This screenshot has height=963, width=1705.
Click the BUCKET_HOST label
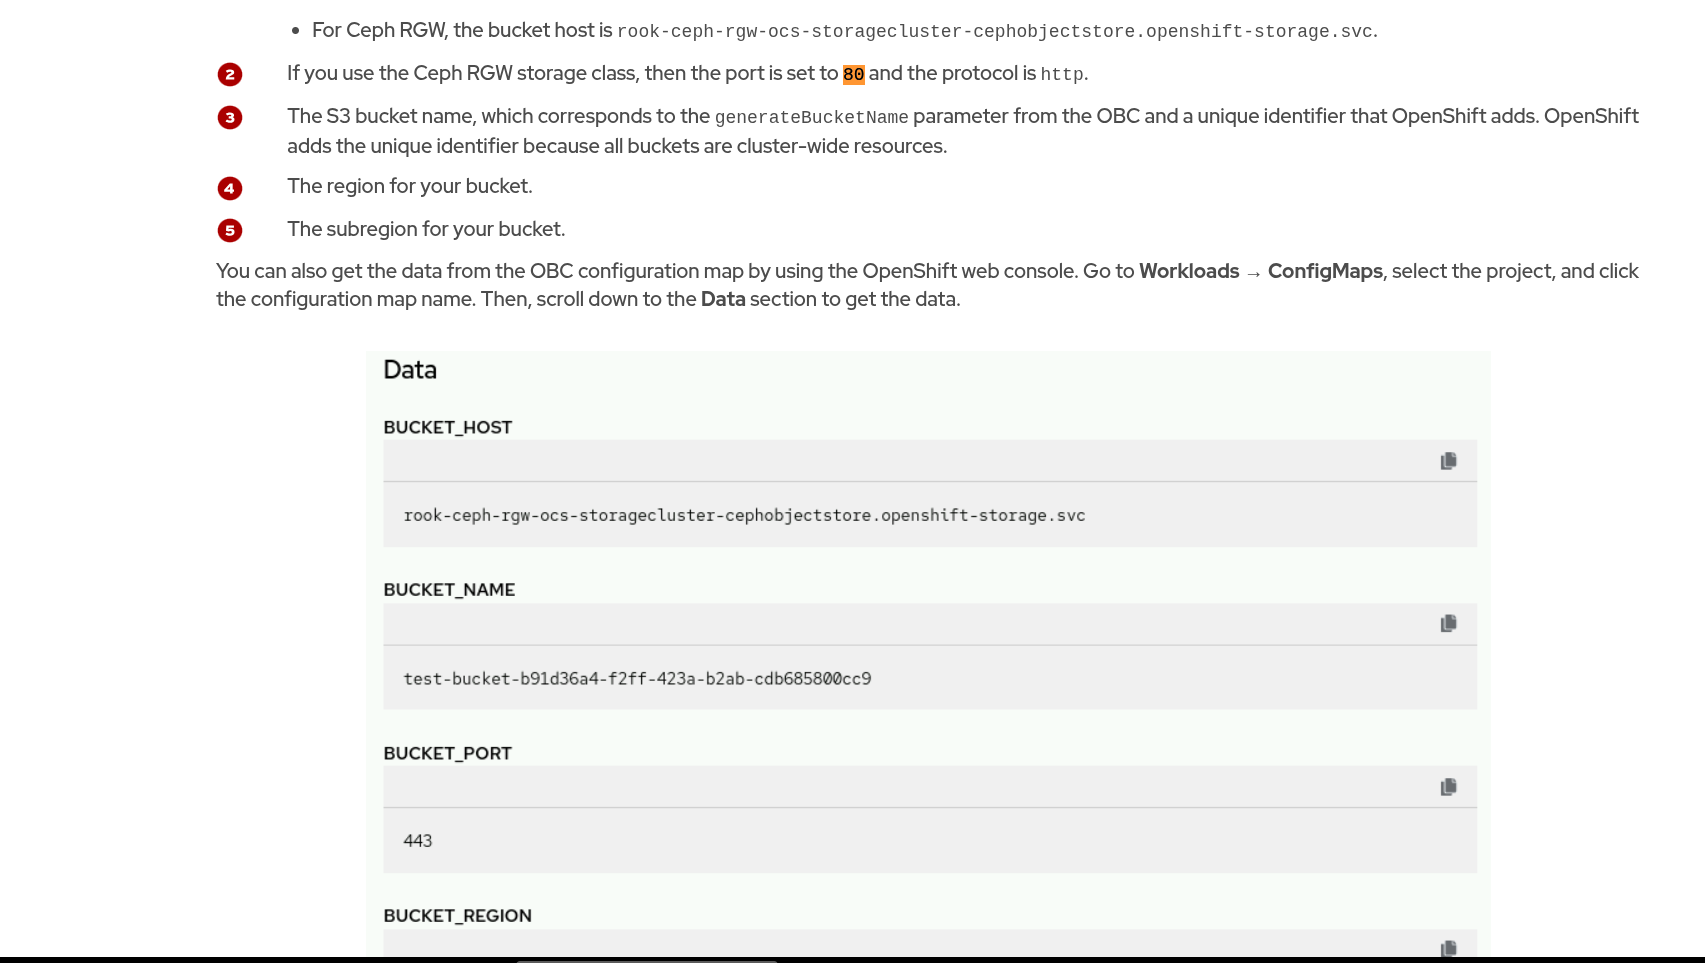coord(447,428)
